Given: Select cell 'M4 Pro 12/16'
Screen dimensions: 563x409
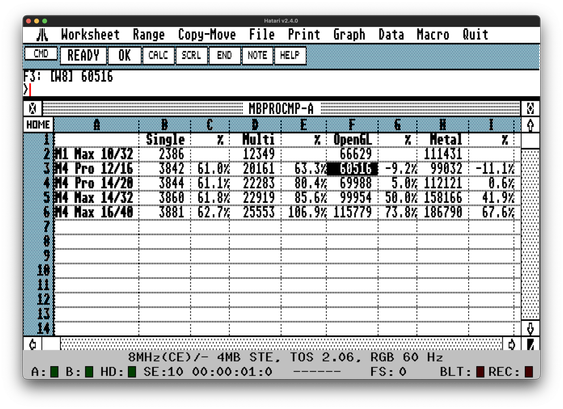Looking at the screenshot, I should pyautogui.click(x=97, y=169).
